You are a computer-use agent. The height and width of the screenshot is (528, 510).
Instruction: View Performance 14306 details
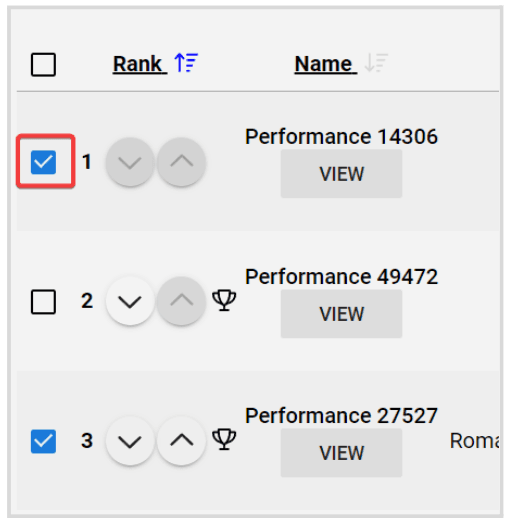tap(341, 174)
